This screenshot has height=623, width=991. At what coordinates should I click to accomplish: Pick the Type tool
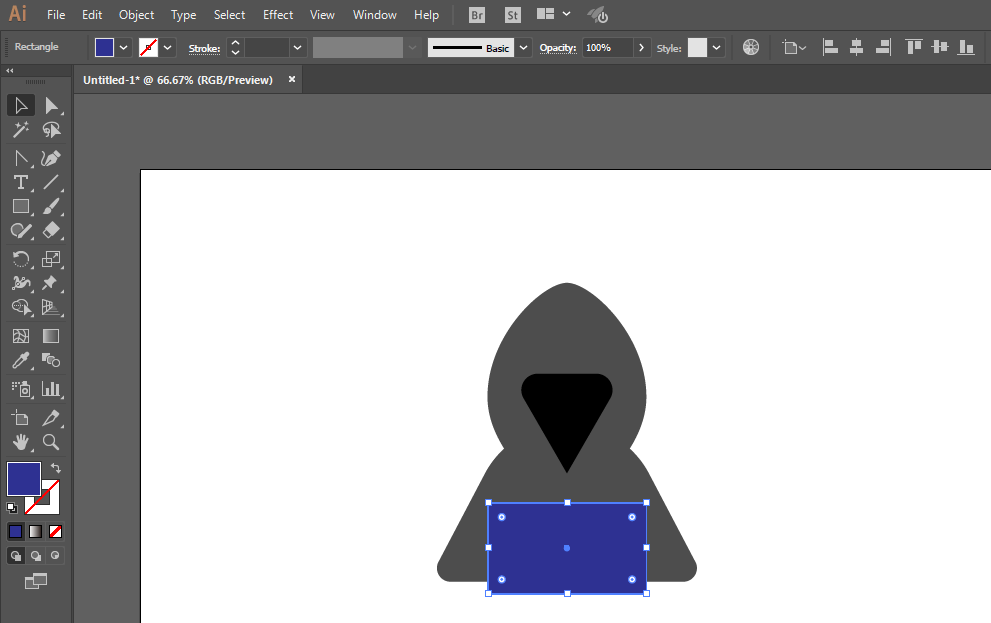tap(20, 182)
